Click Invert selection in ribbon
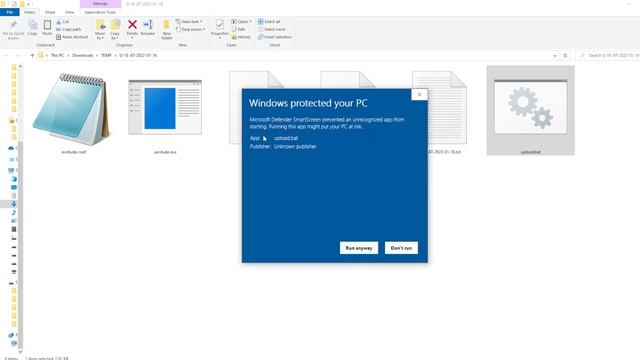Screen dimensions: 640x360 tap(275, 37)
